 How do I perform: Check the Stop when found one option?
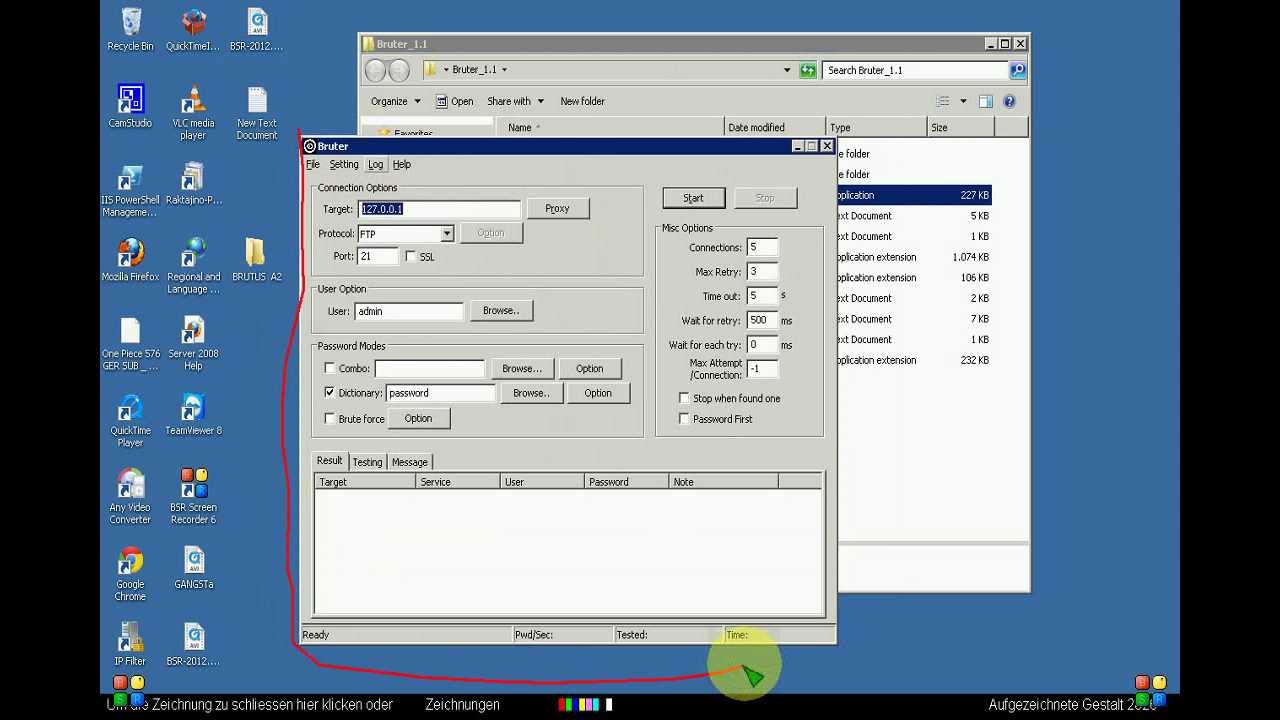click(x=684, y=398)
